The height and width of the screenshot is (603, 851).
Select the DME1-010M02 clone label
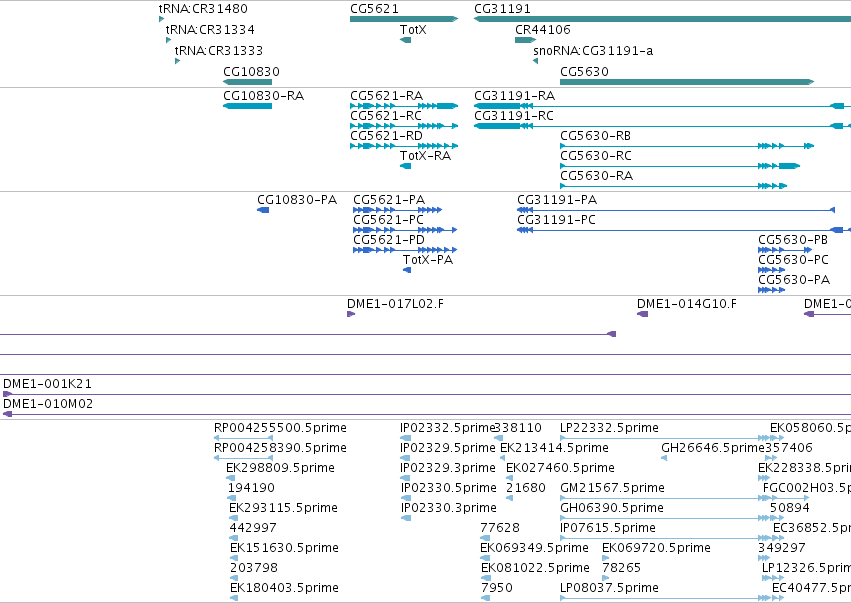pyautogui.click(x=48, y=404)
